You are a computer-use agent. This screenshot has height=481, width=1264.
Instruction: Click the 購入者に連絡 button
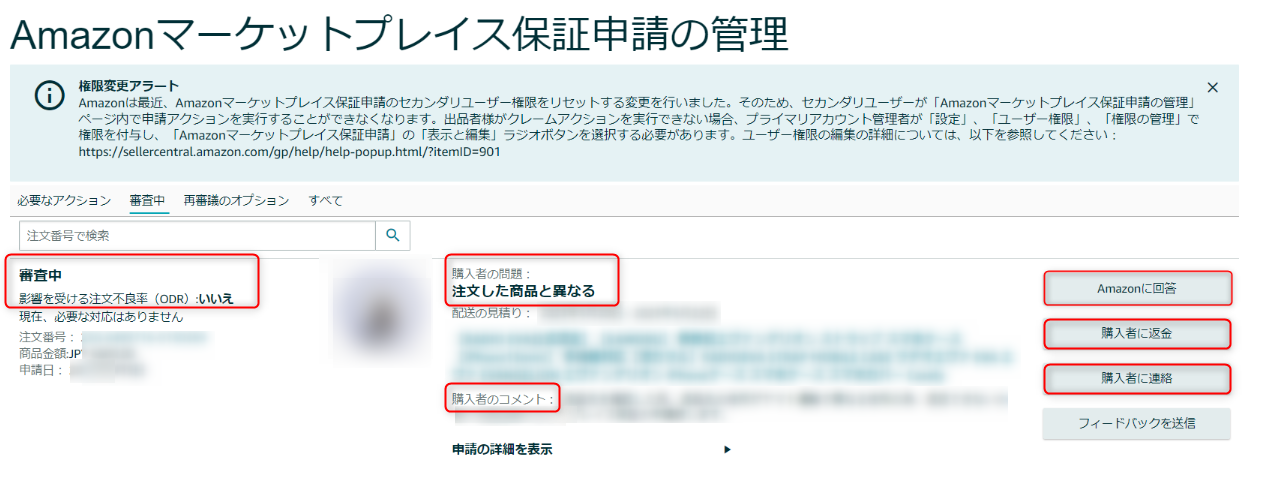pos(1137,378)
